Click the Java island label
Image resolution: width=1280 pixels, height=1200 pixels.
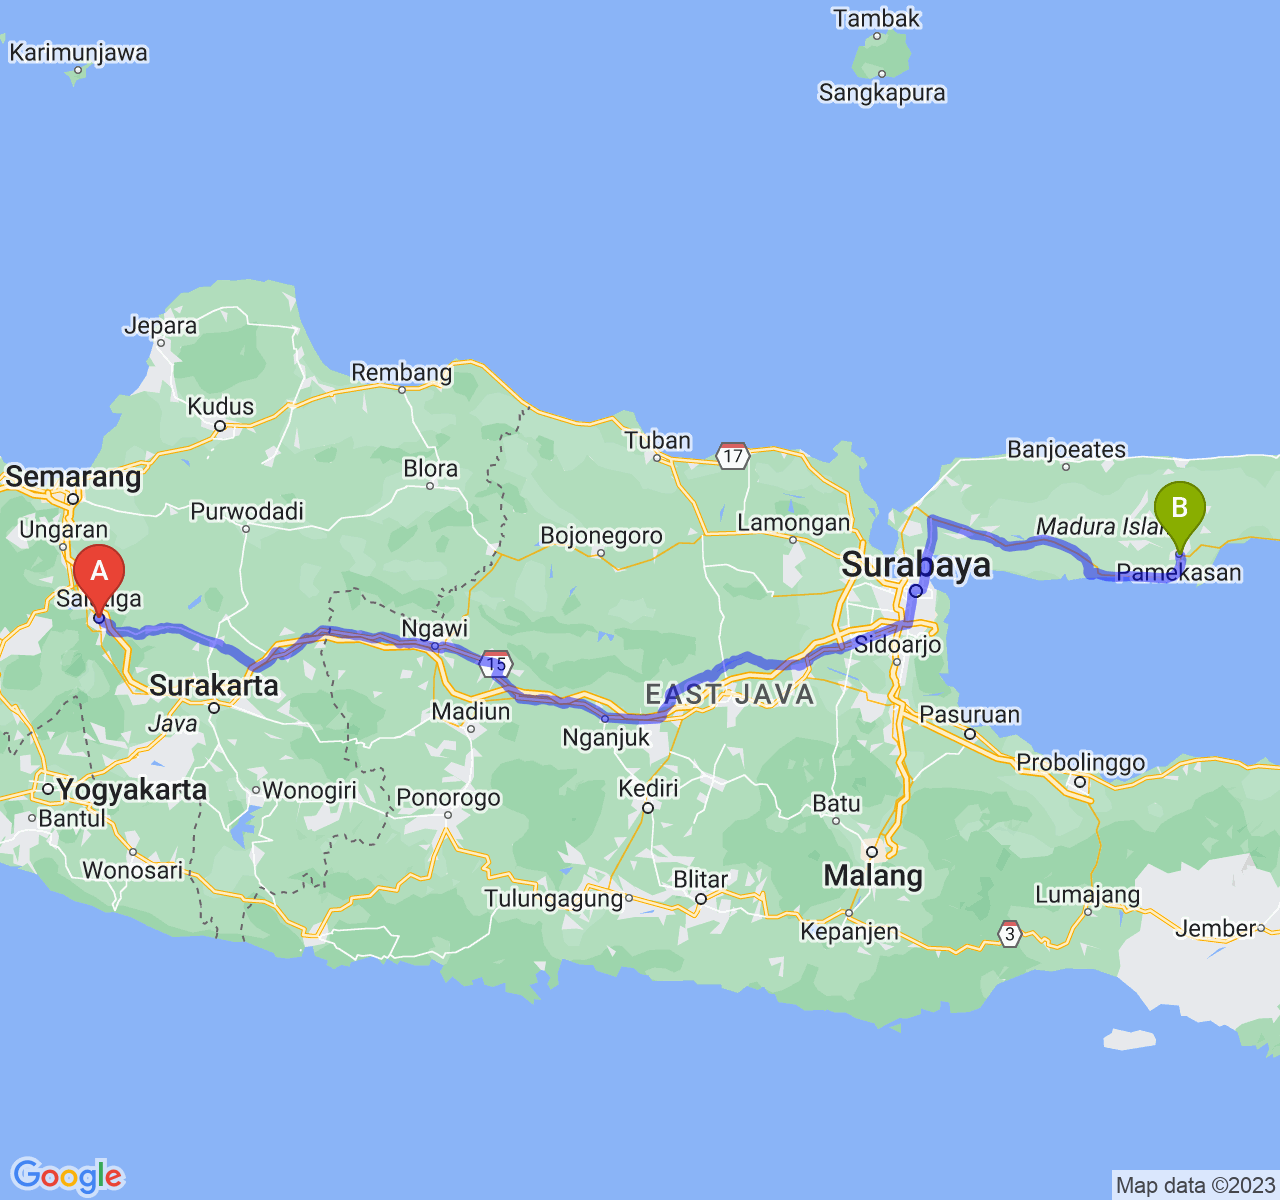click(173, 722)
